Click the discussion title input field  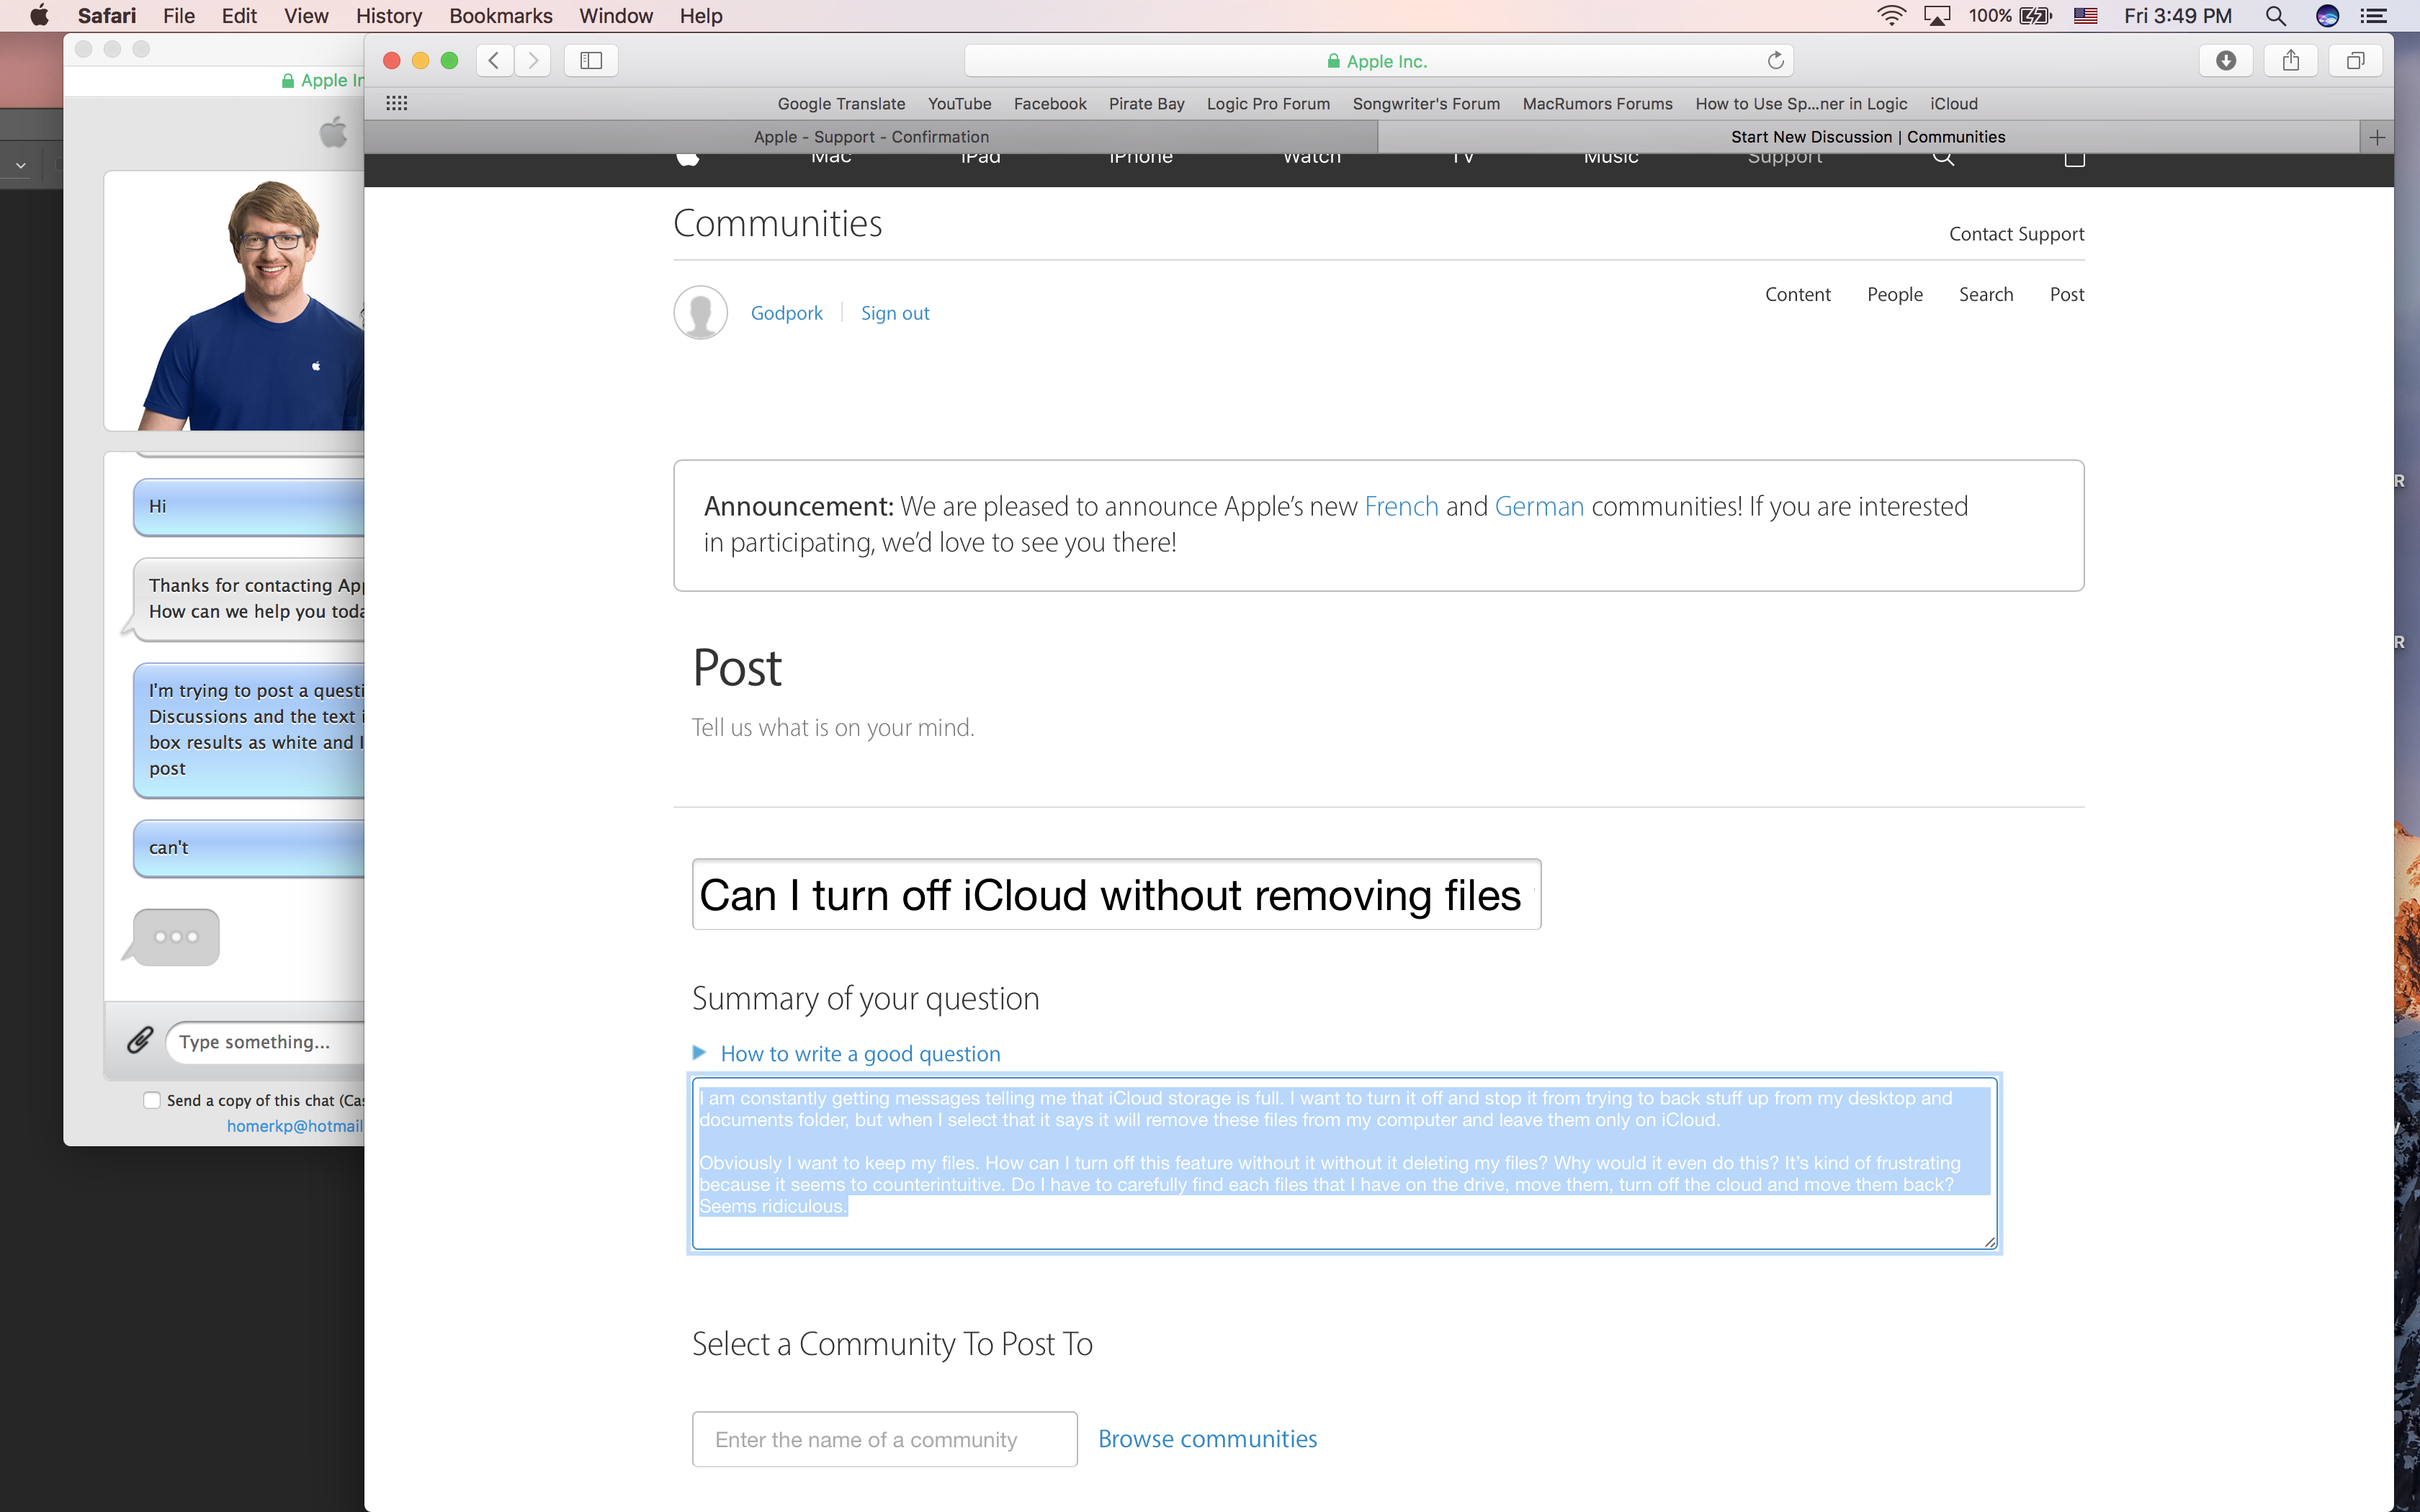(1116, 894)
